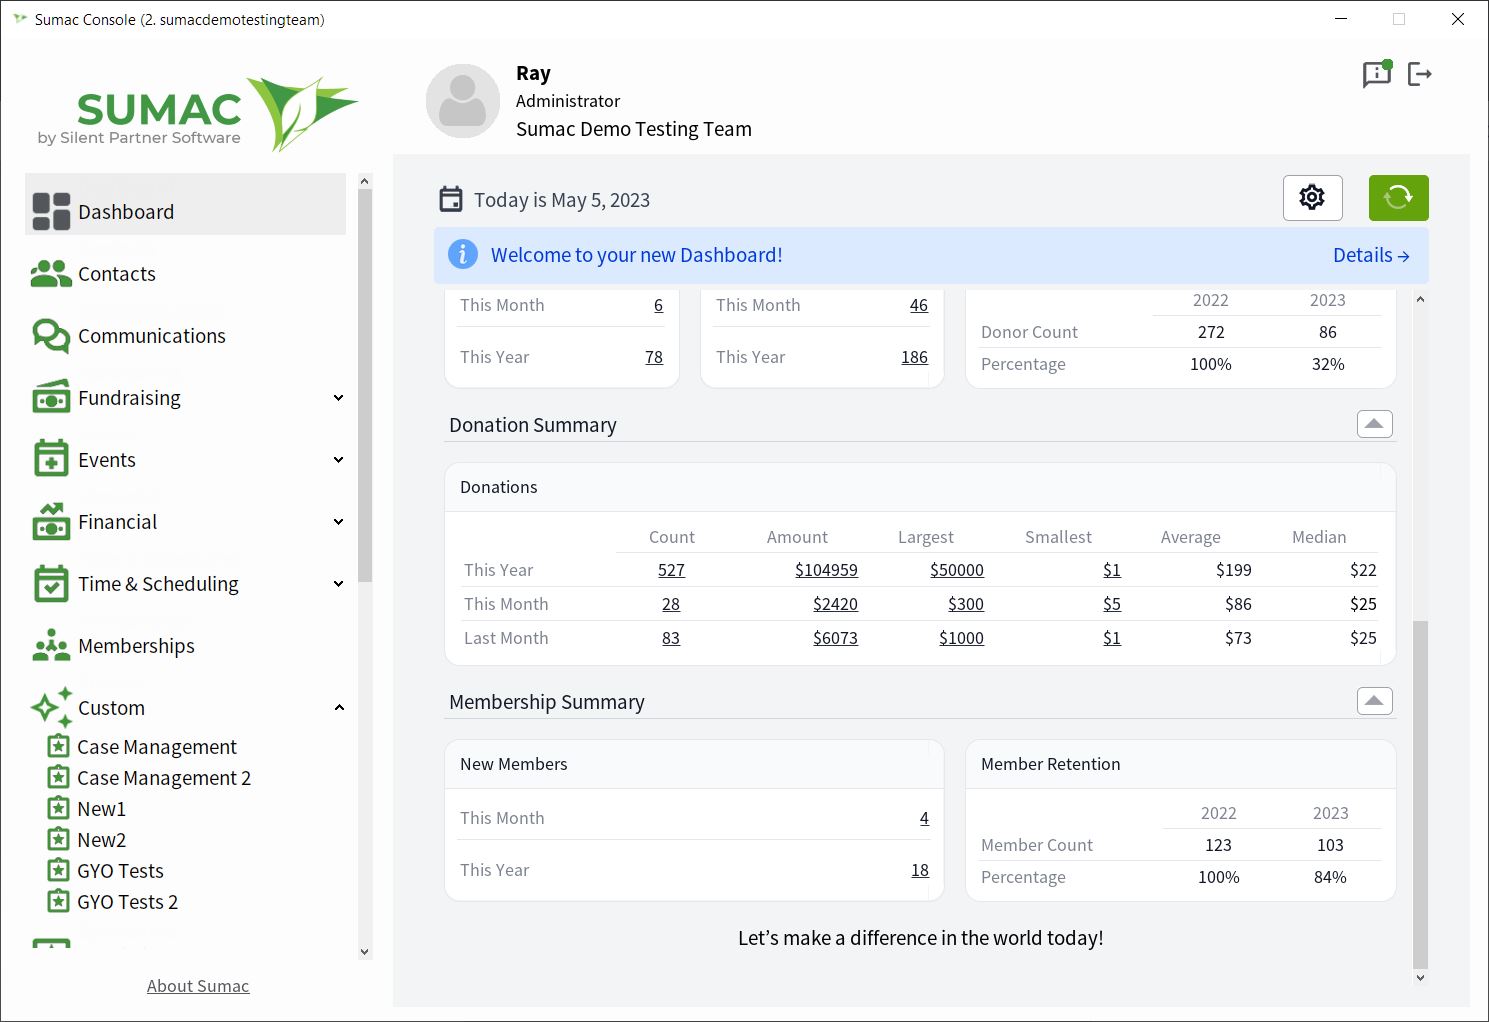1489x1022 pixels.
Task: Open the feedback notification icon
Action: point(1377,74)
